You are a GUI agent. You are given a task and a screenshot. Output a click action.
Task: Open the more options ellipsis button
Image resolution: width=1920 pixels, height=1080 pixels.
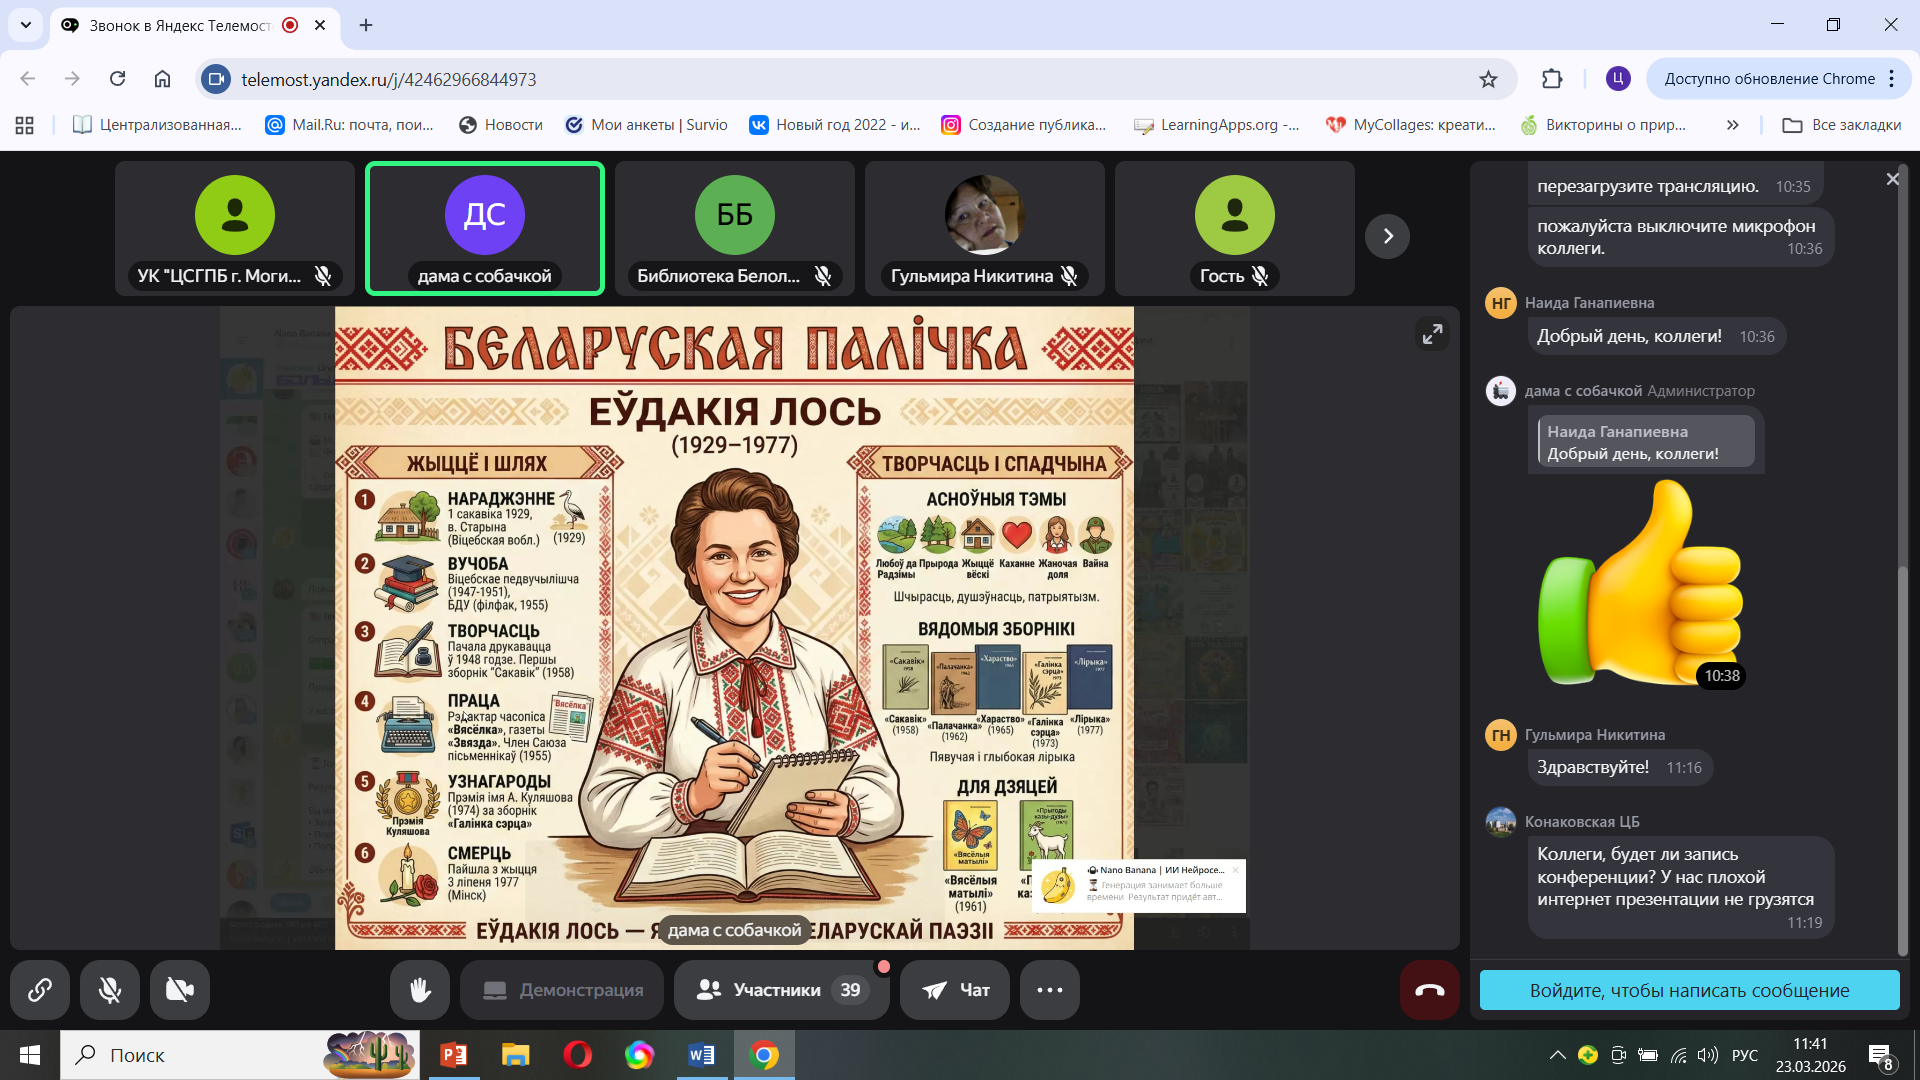pos(1049,990)
